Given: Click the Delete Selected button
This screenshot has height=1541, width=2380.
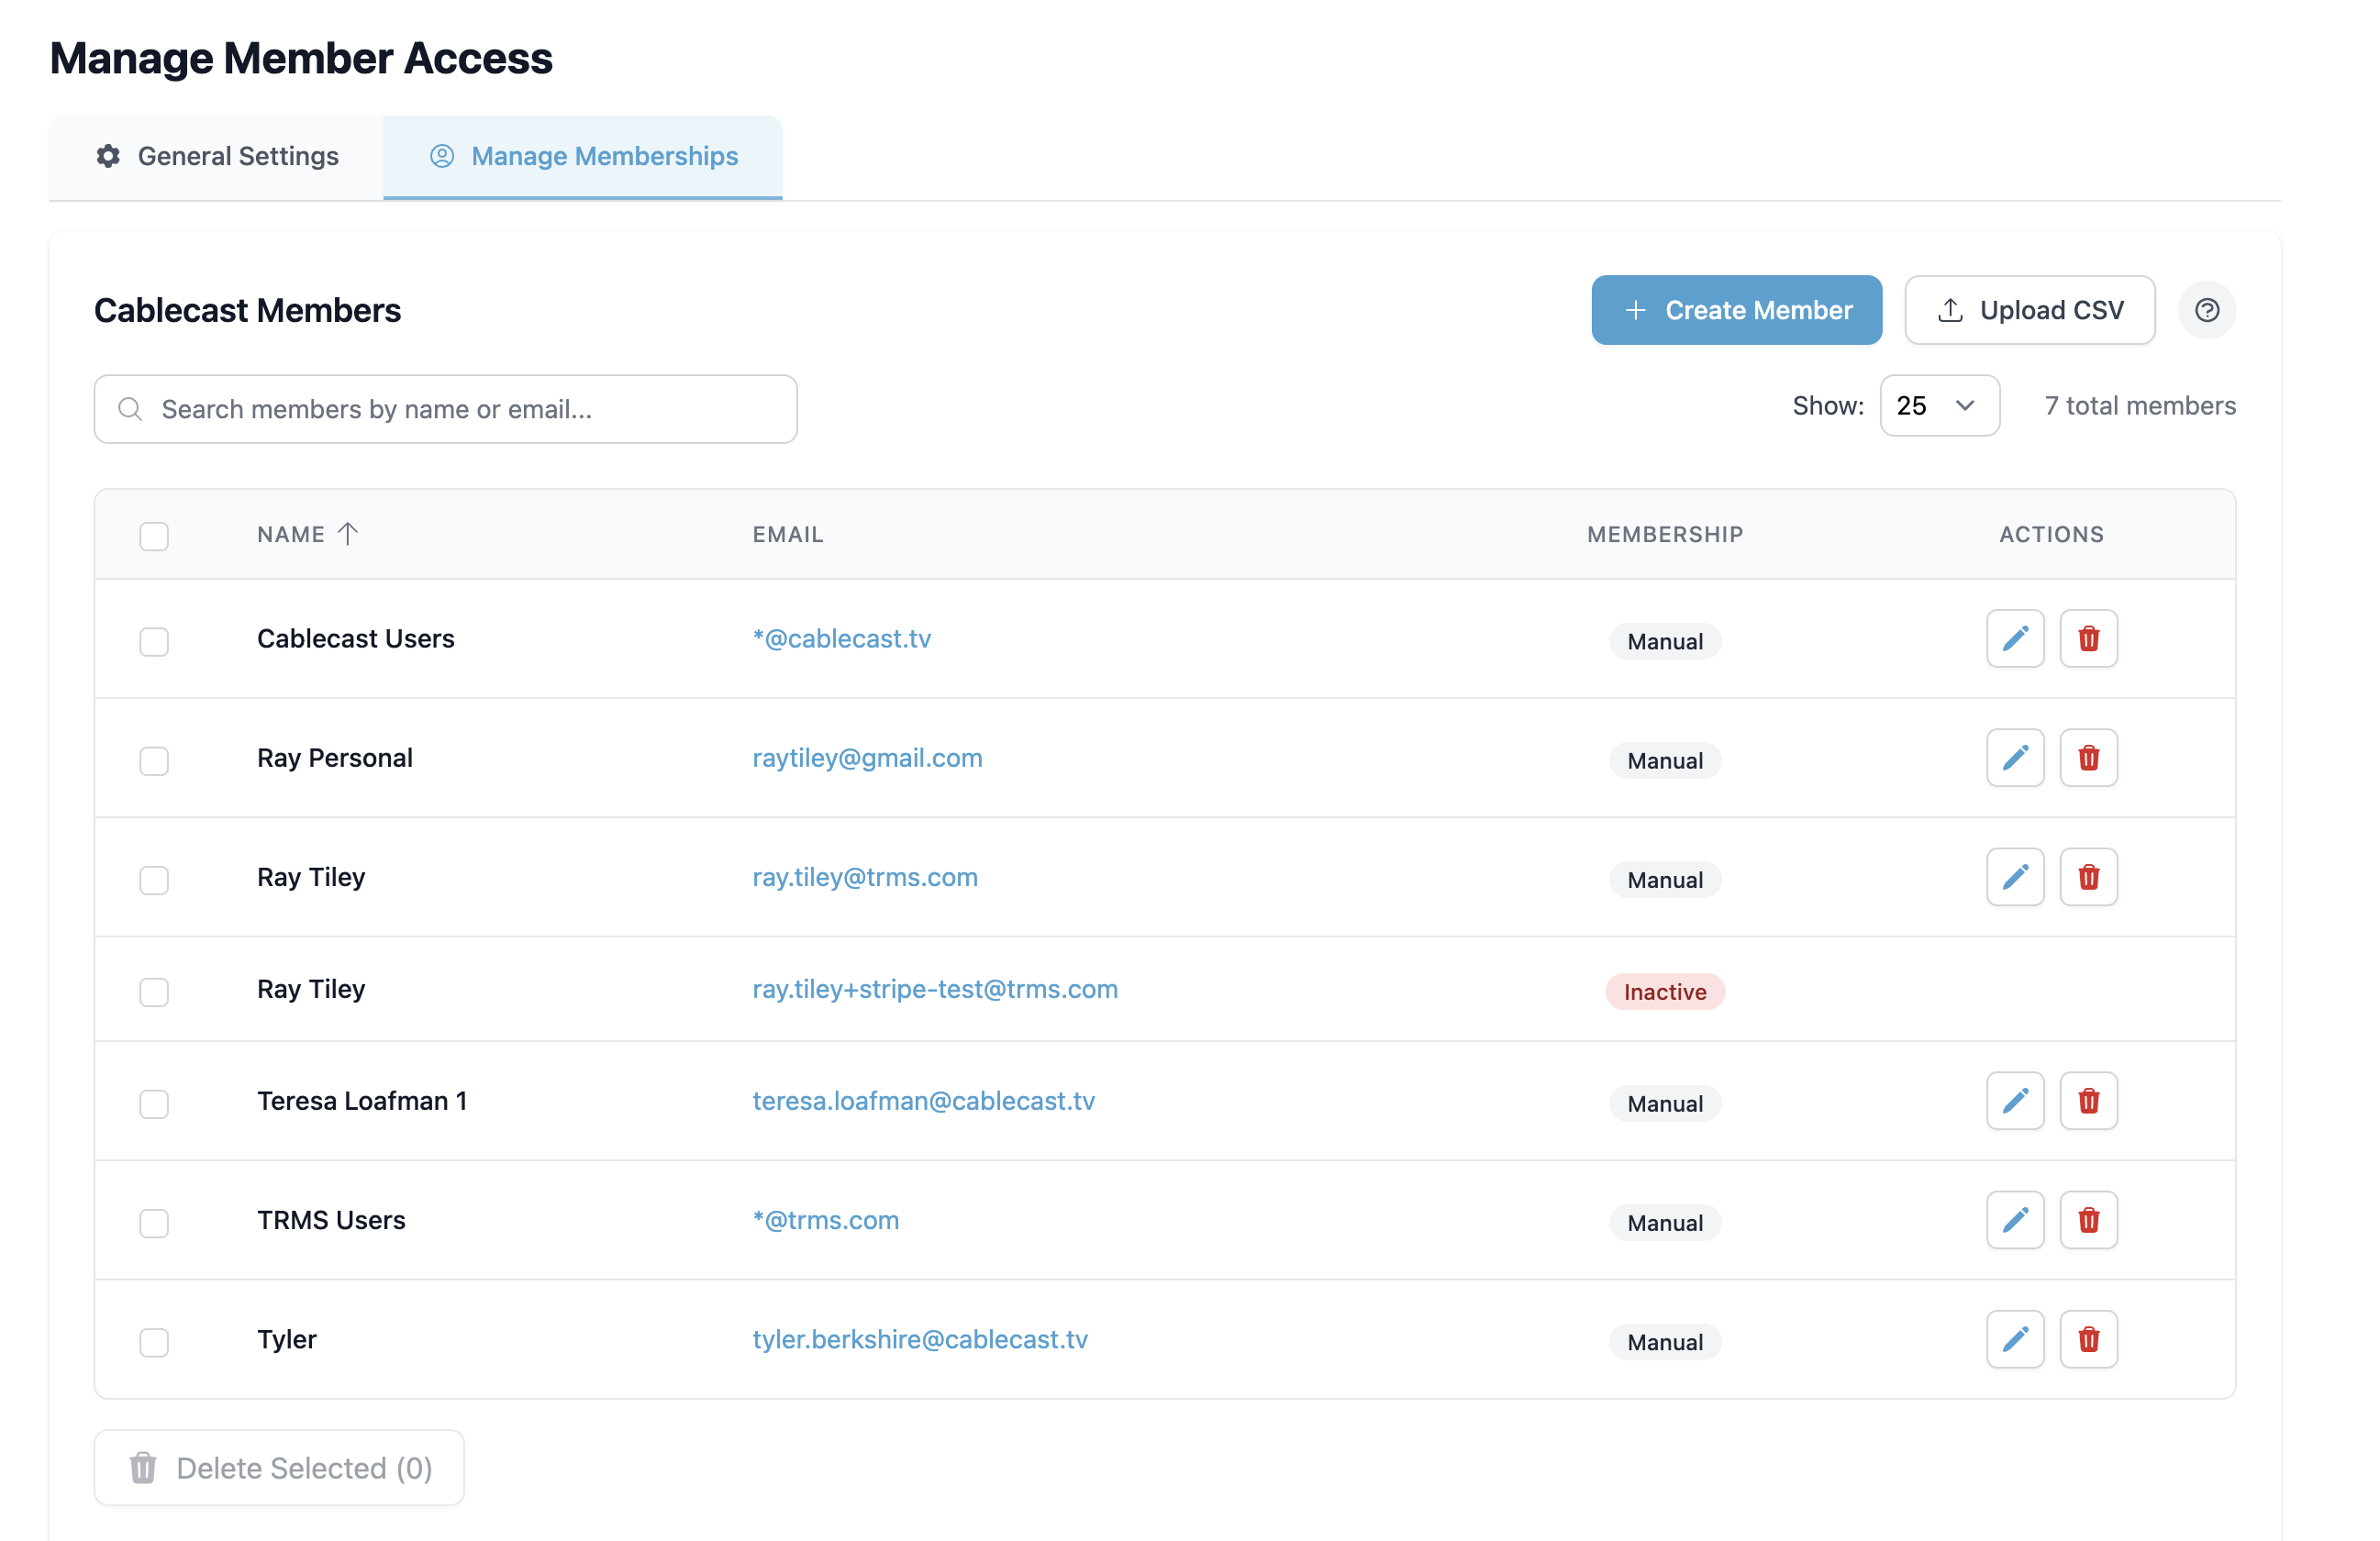Looking at the screenshot, I should point(279,1467).
